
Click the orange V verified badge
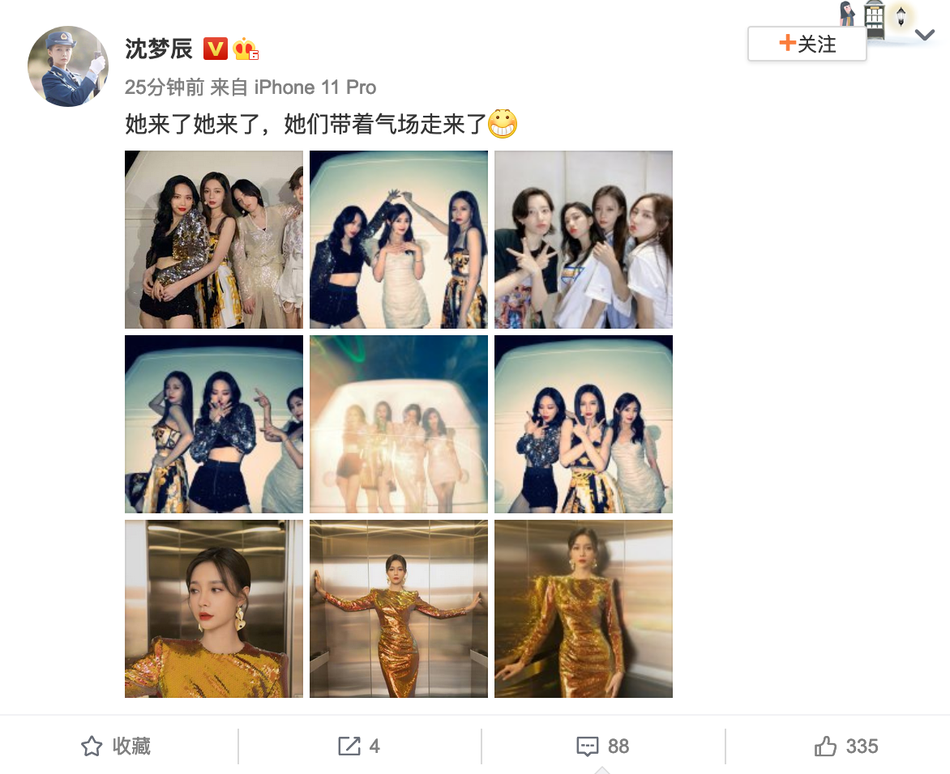pos(215,49)
